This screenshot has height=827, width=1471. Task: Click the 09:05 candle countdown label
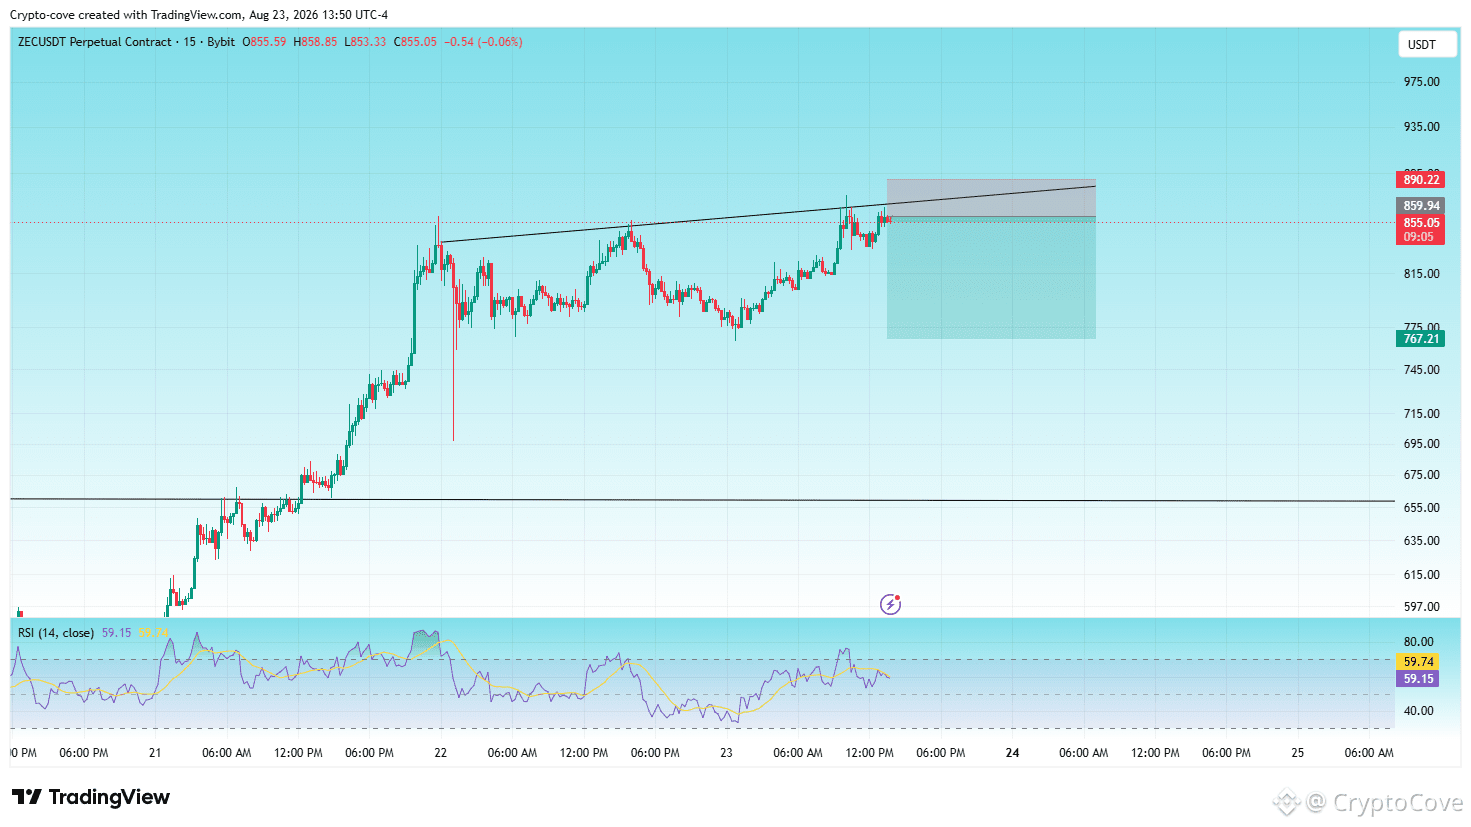1419,237
